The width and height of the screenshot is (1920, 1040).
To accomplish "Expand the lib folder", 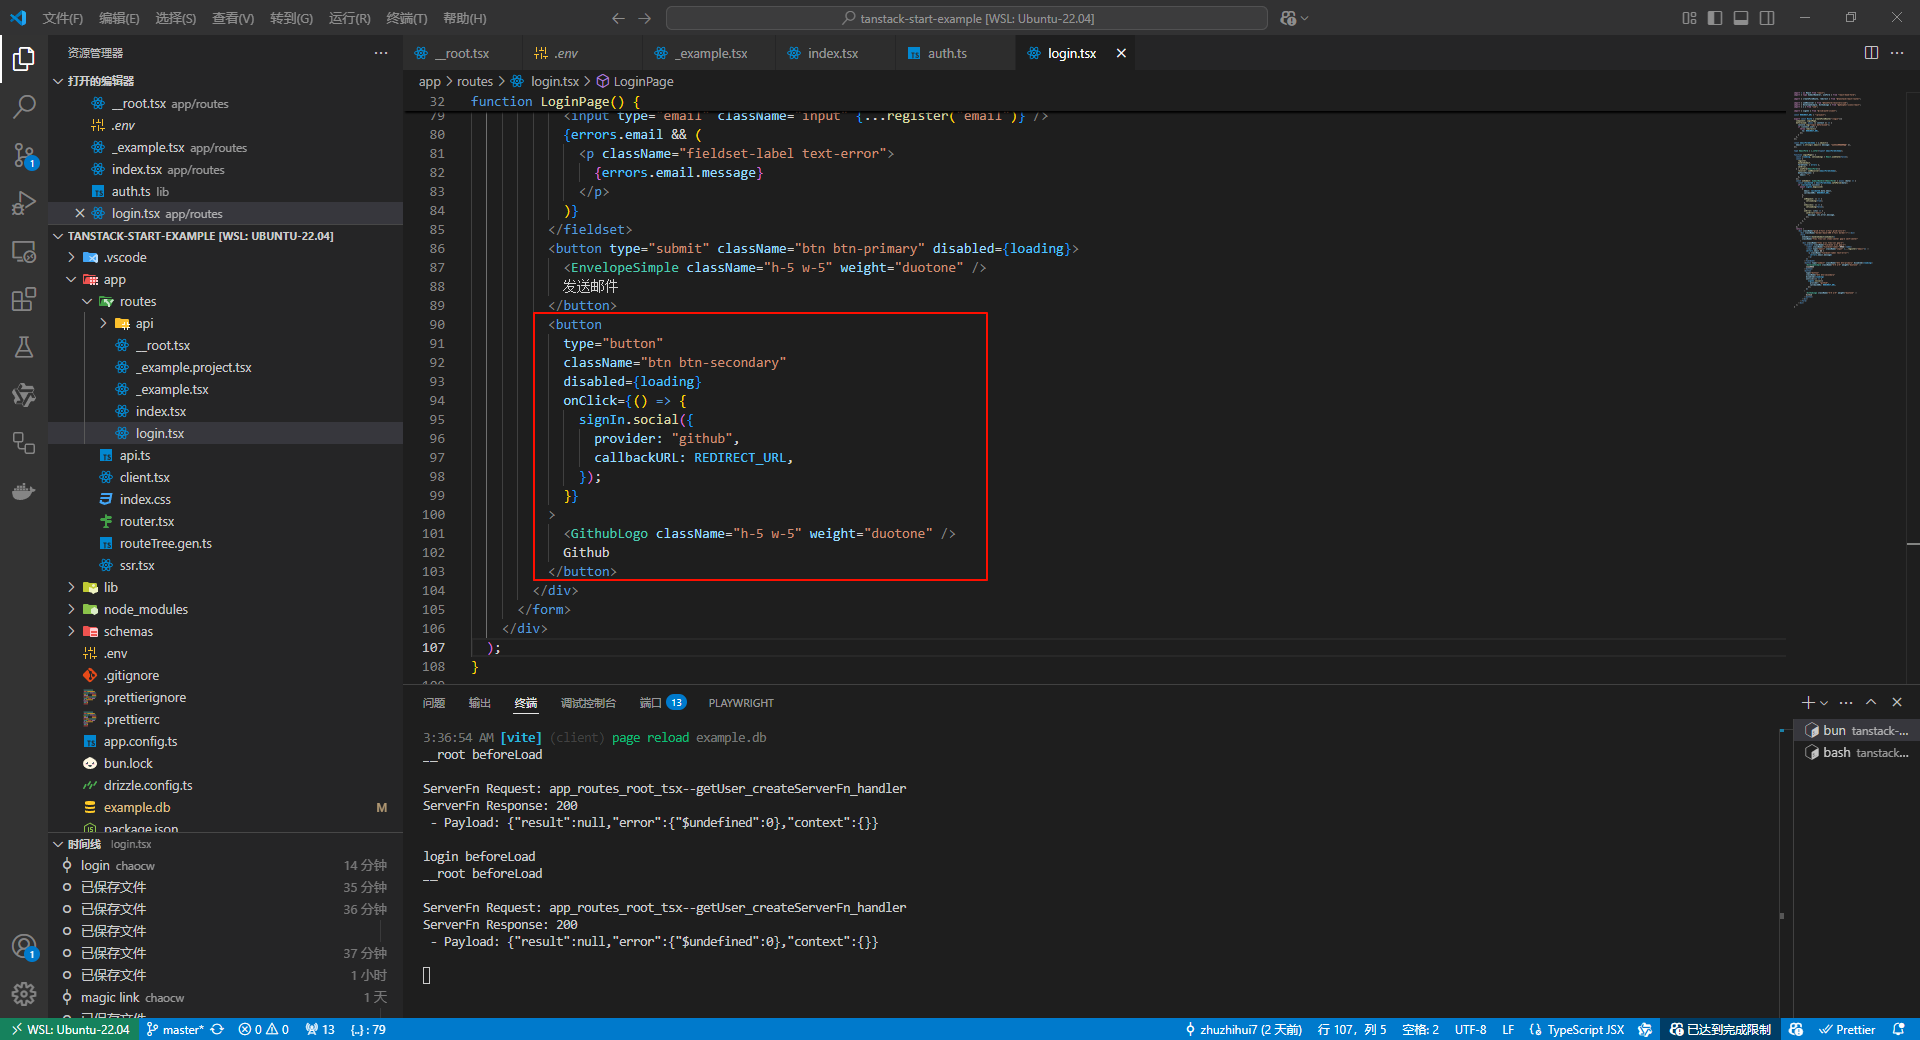I will pos(71,588).
